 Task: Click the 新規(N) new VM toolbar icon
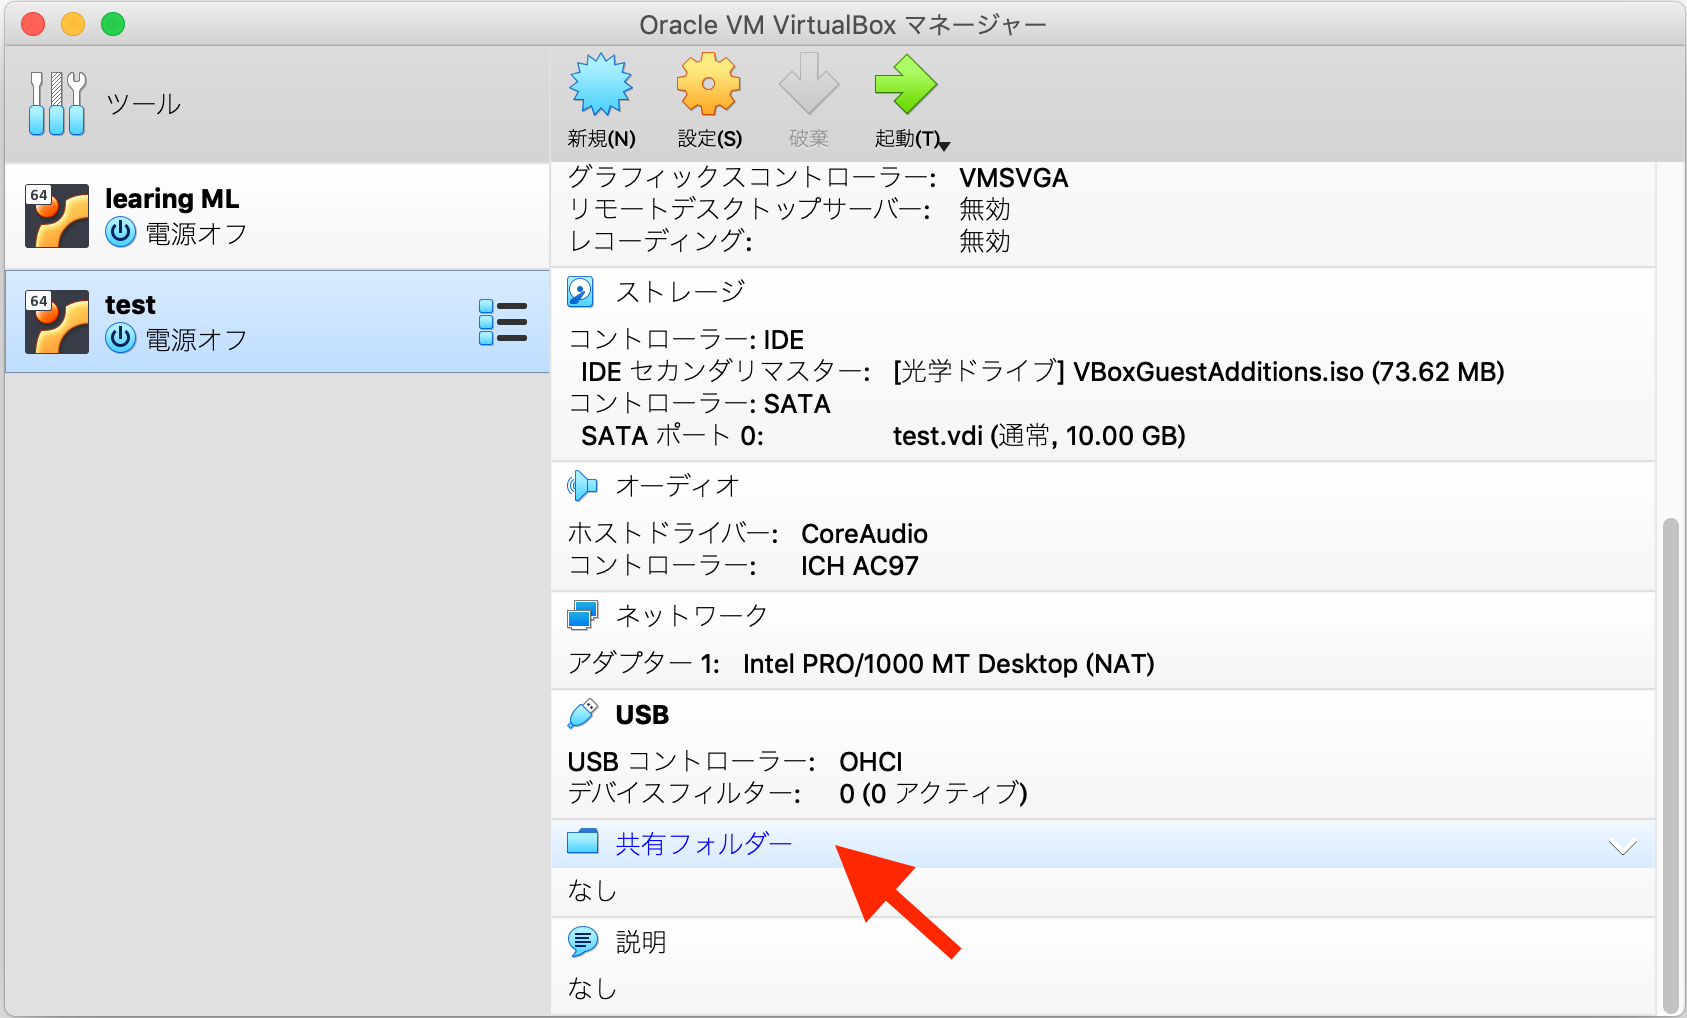[601, 85]
